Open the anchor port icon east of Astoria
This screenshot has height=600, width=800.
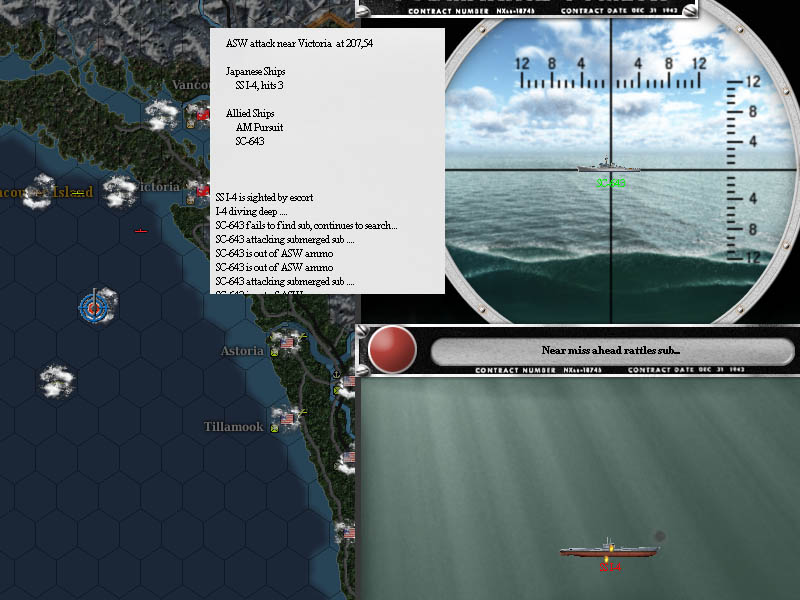pos(336,374)
